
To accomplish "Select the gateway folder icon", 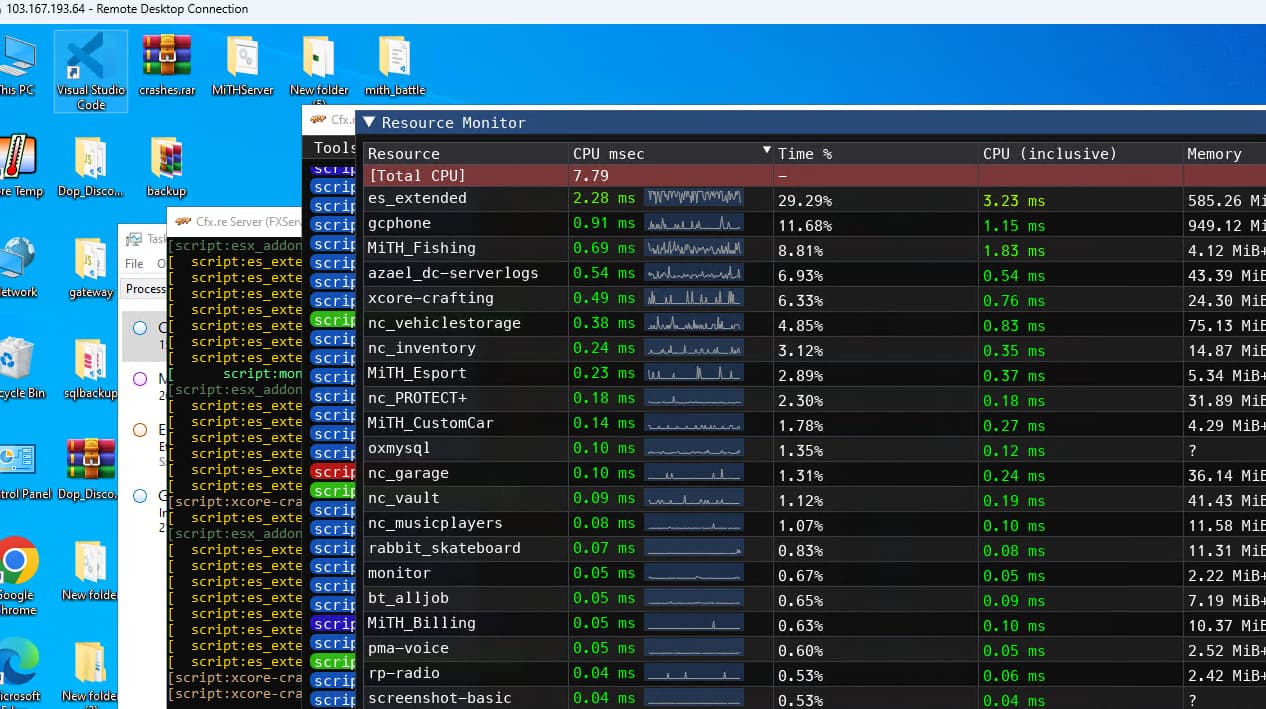I will (90, 268).
